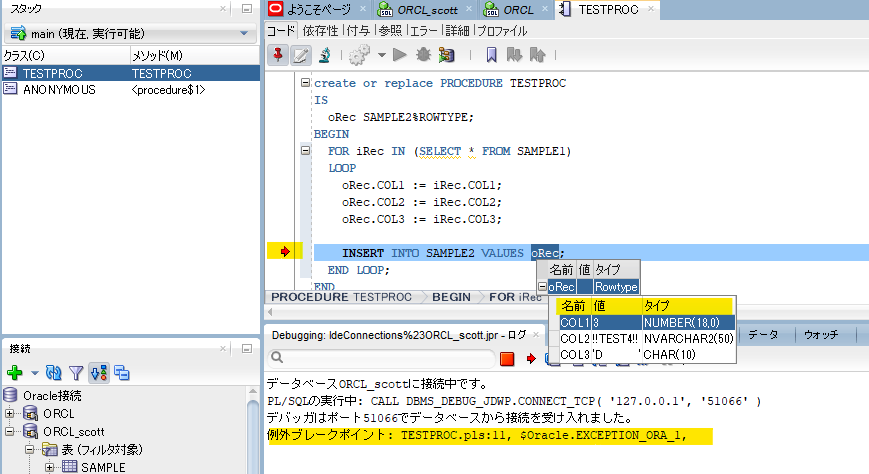
Task: Expand the ORCL connection tree node
Action: 11,413
